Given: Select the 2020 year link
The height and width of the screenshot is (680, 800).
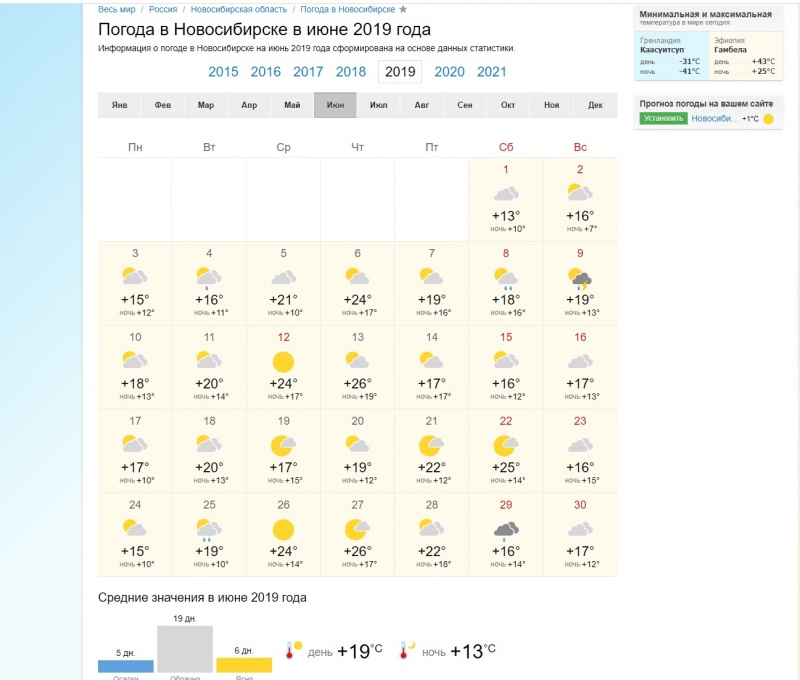Looking at the screenshot, I should [x=449, y=71].
